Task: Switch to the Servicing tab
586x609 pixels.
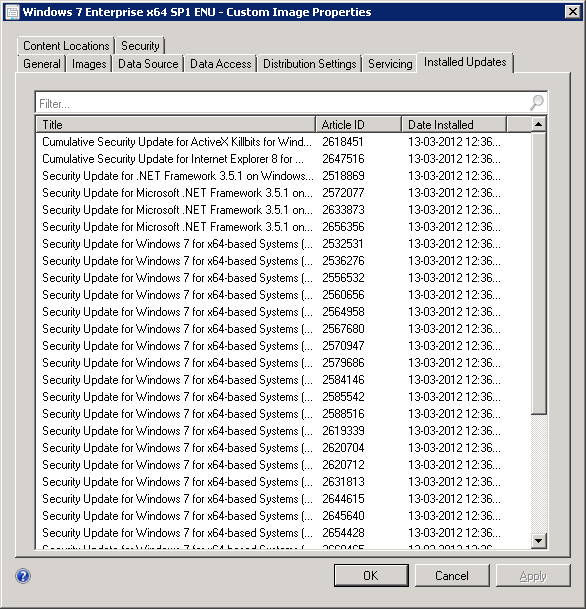Action: 390,64
